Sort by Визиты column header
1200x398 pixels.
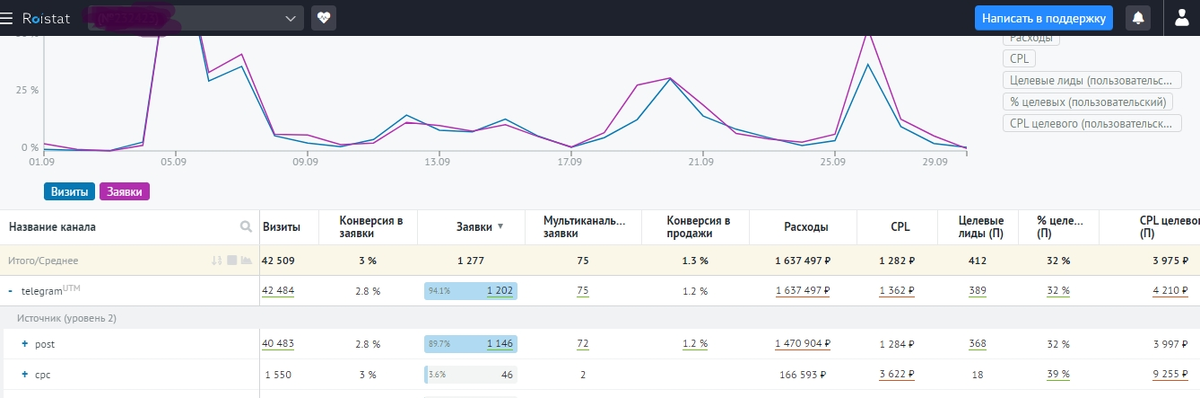(281, 227)
